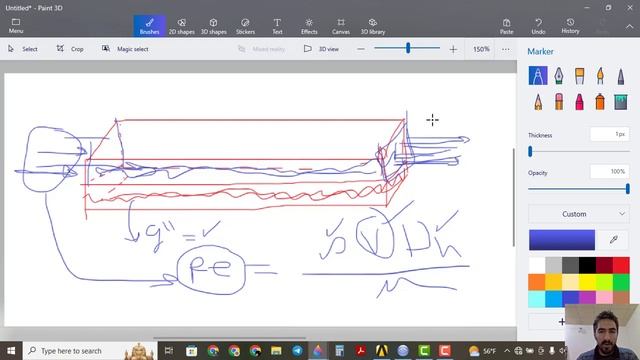The width and height of the screenshot is (640, 360).
Task: Open File Explorer from the taskbar
Action: (x=276, y=351)
